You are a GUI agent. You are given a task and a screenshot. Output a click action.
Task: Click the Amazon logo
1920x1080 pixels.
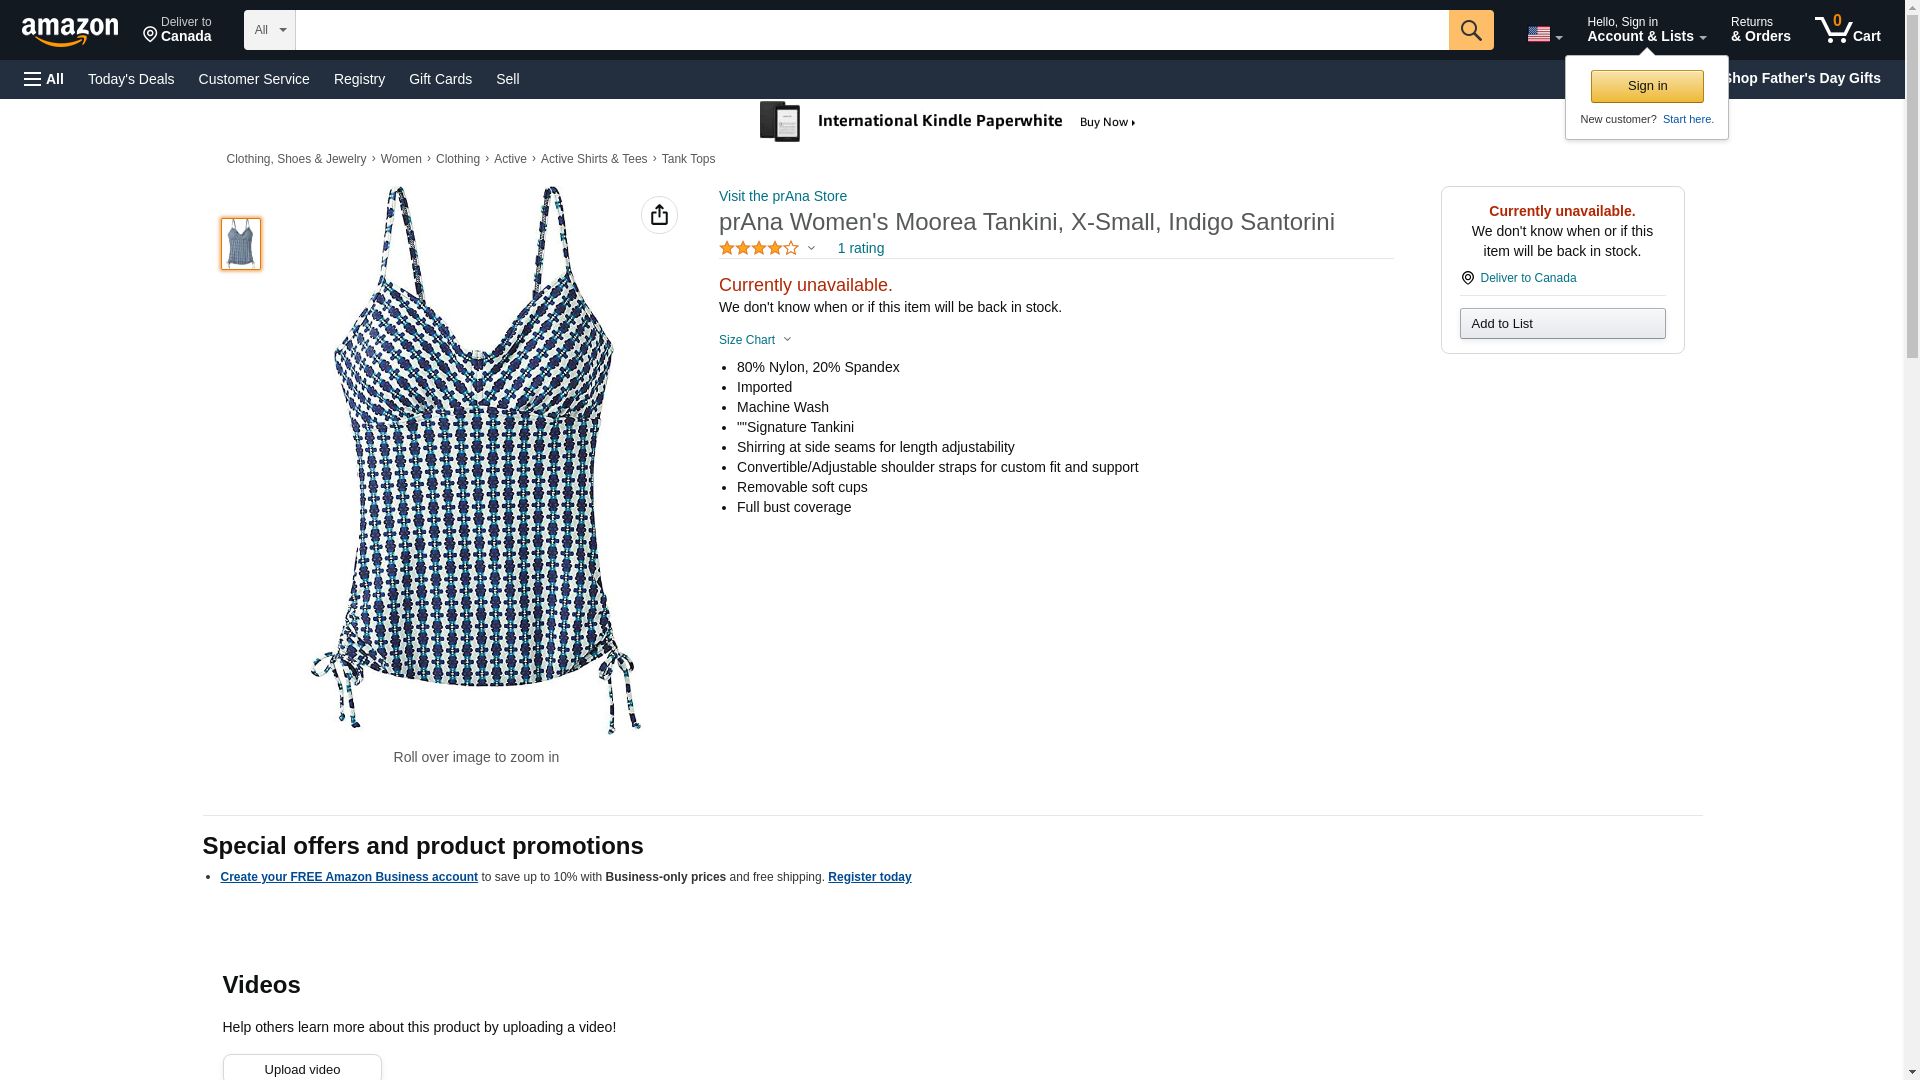pyautogui.click(x=70, y=31)
